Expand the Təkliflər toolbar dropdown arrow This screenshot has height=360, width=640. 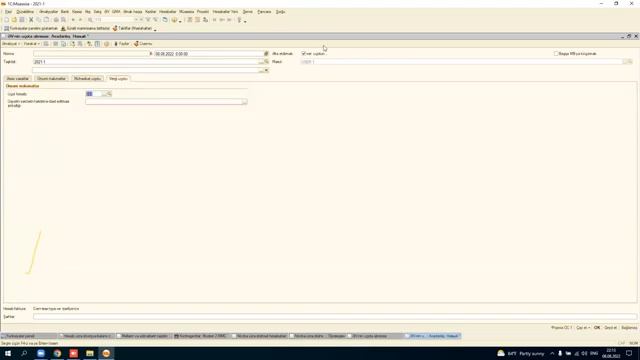155,29
